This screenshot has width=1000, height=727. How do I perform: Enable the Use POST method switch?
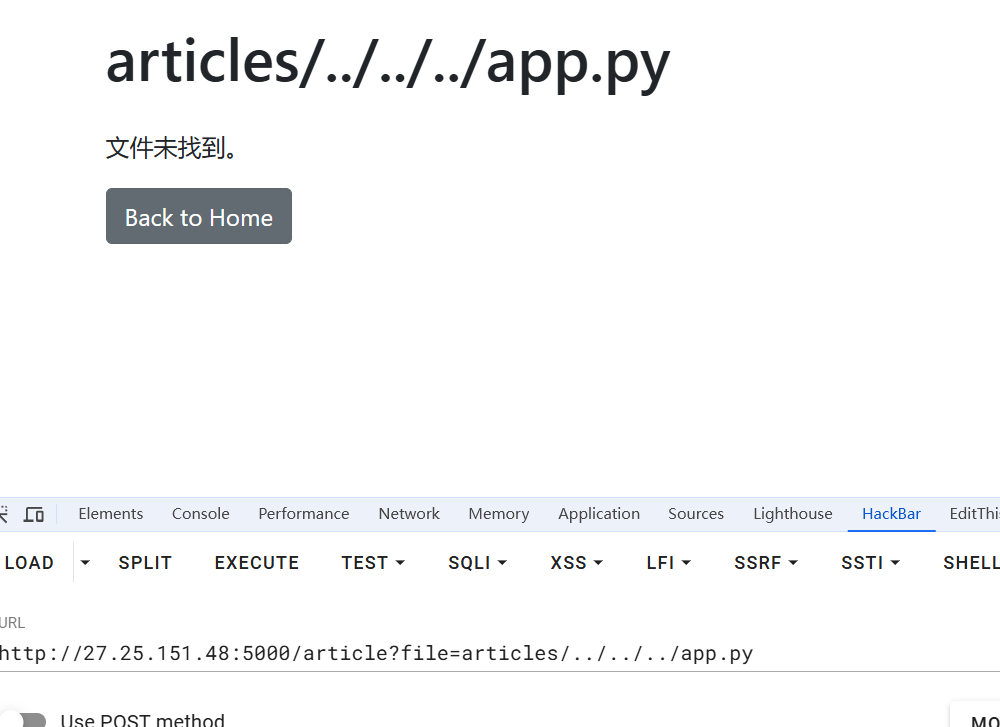[x=30, y=720]
